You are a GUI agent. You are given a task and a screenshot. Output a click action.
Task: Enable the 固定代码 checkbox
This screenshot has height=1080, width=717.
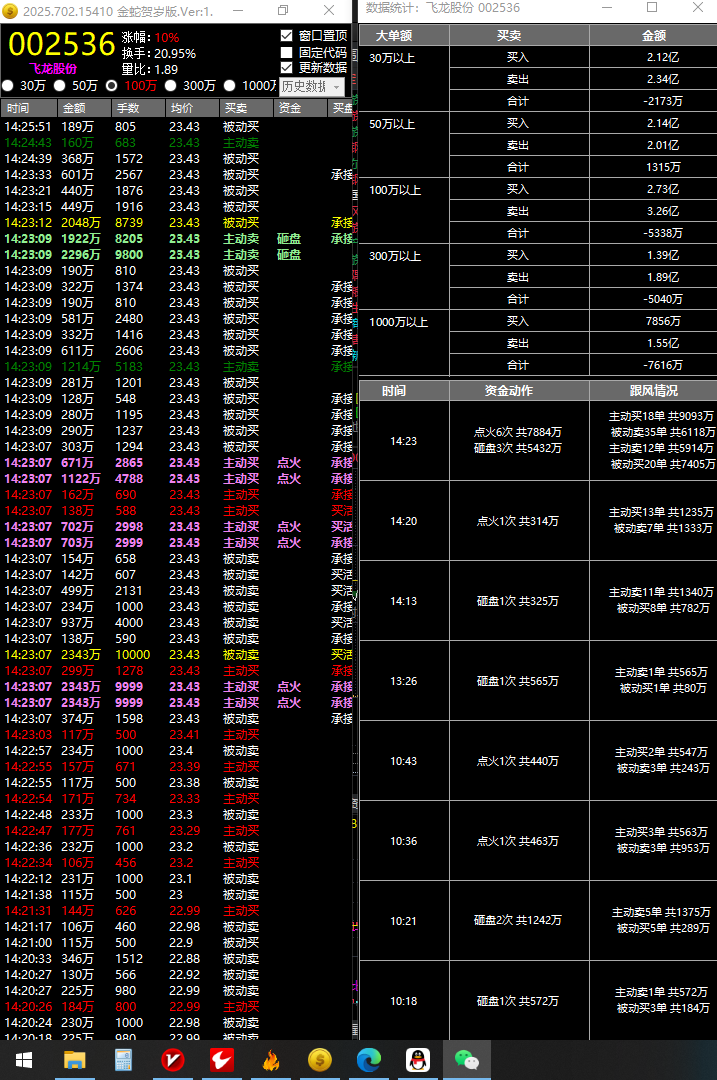click(287, 52)
